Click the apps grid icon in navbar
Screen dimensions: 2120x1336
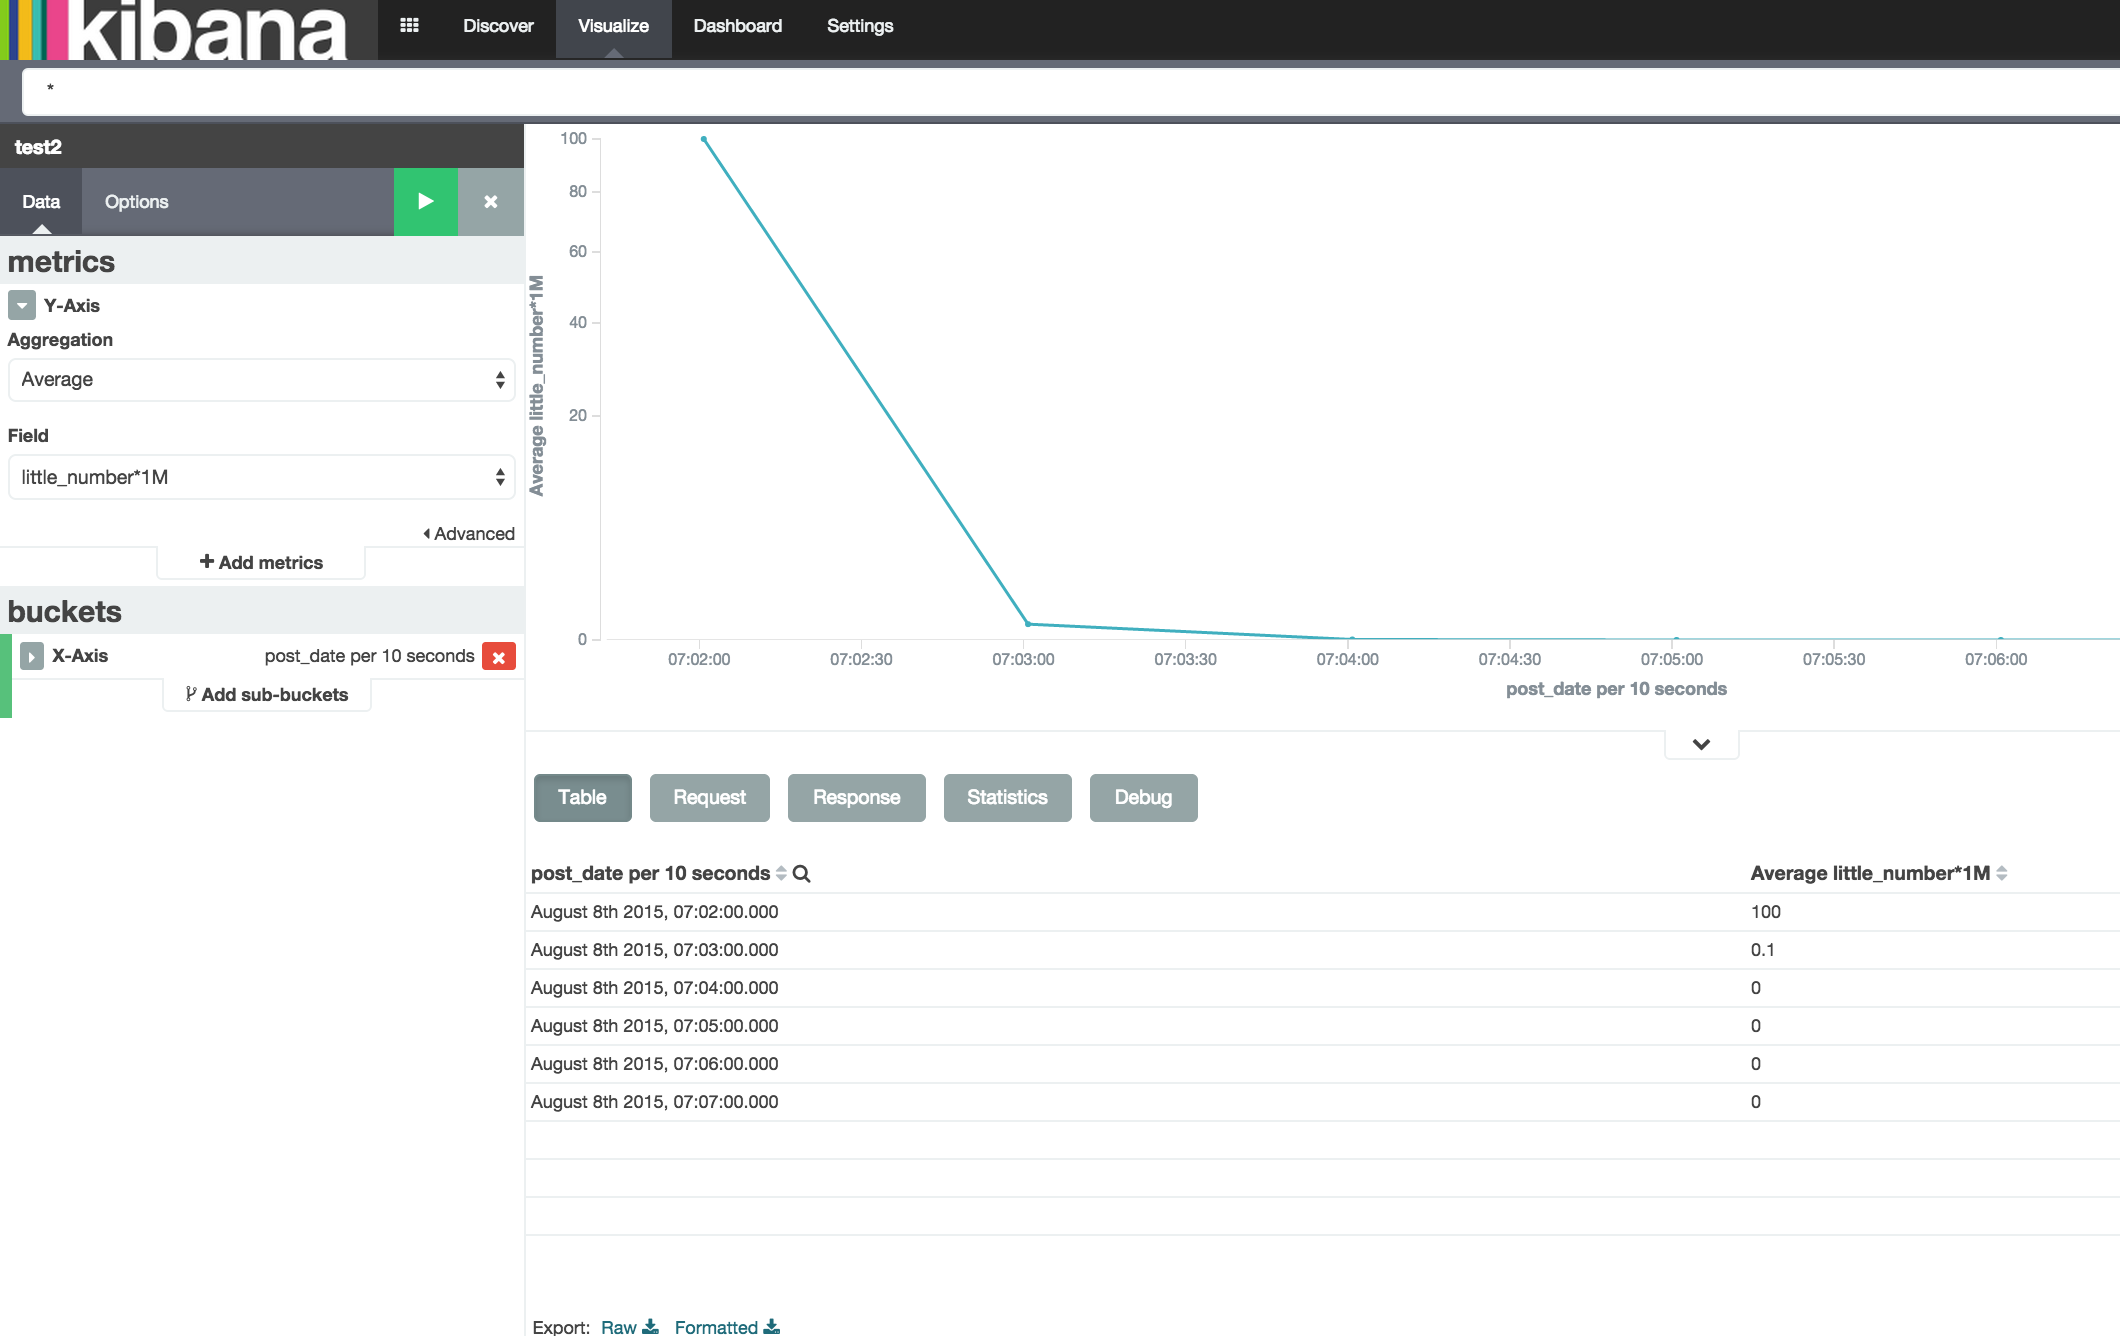tap(409, 26)
